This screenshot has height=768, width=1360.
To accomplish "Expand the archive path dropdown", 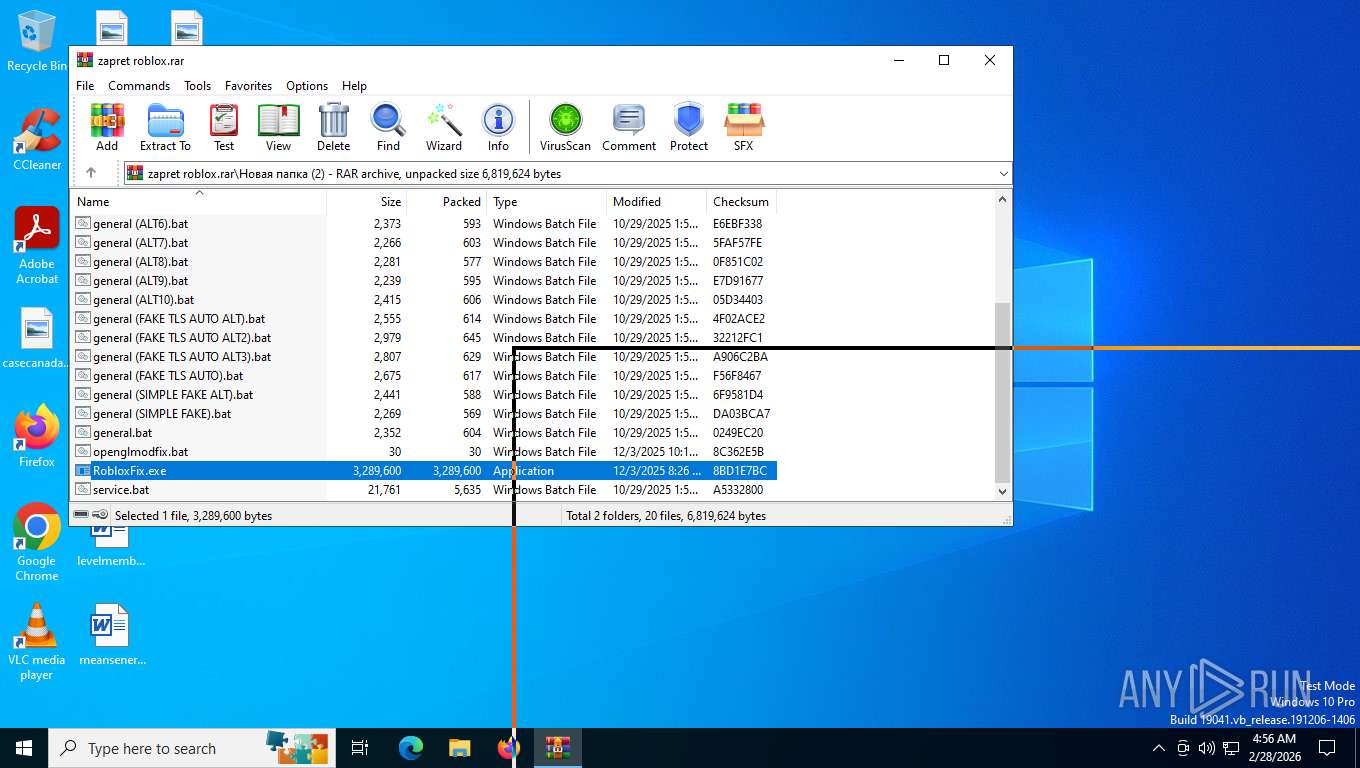I will [x=1003, y=173].
